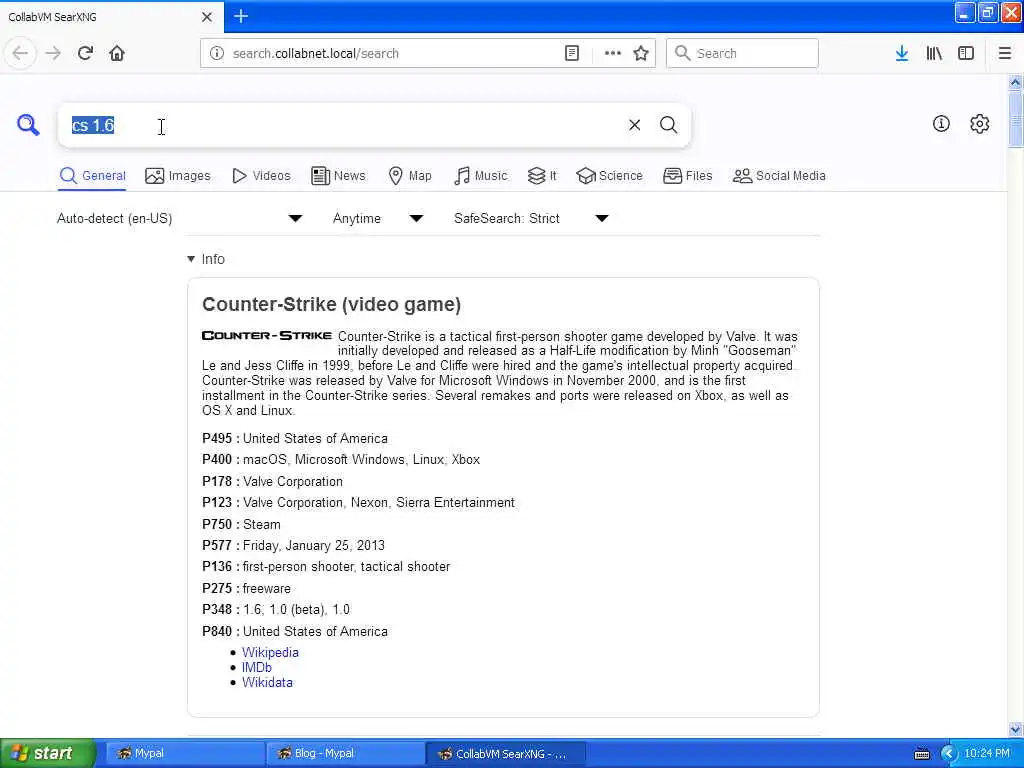Click the 'P275 : freeware' row

[246, 588]
